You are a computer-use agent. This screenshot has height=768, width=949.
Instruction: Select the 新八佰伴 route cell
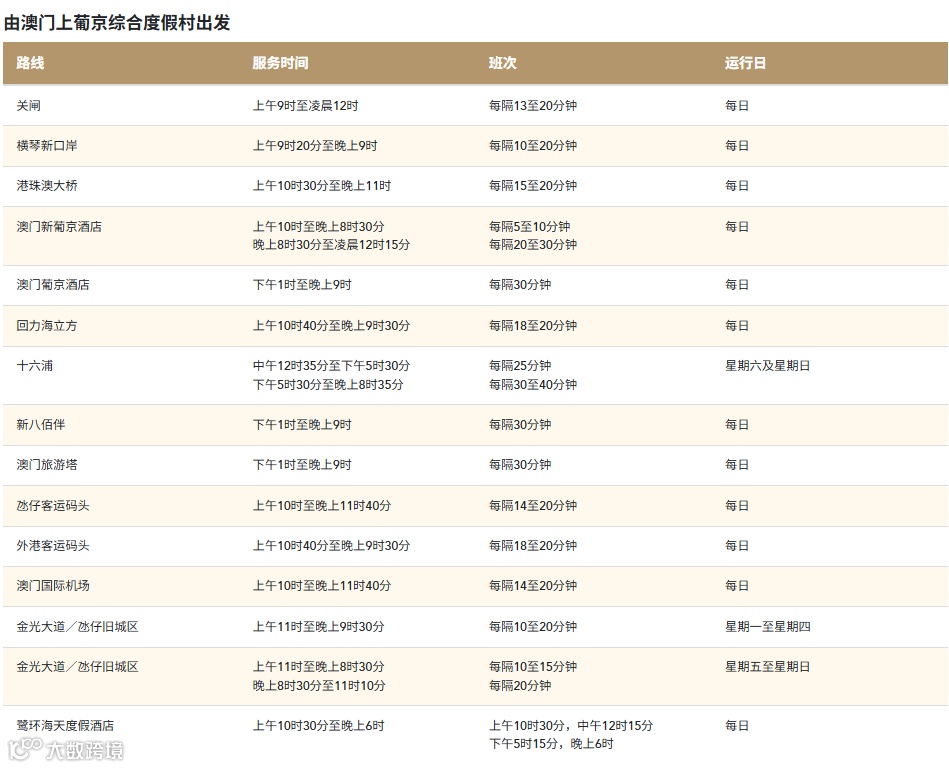[x=41, y=424]
